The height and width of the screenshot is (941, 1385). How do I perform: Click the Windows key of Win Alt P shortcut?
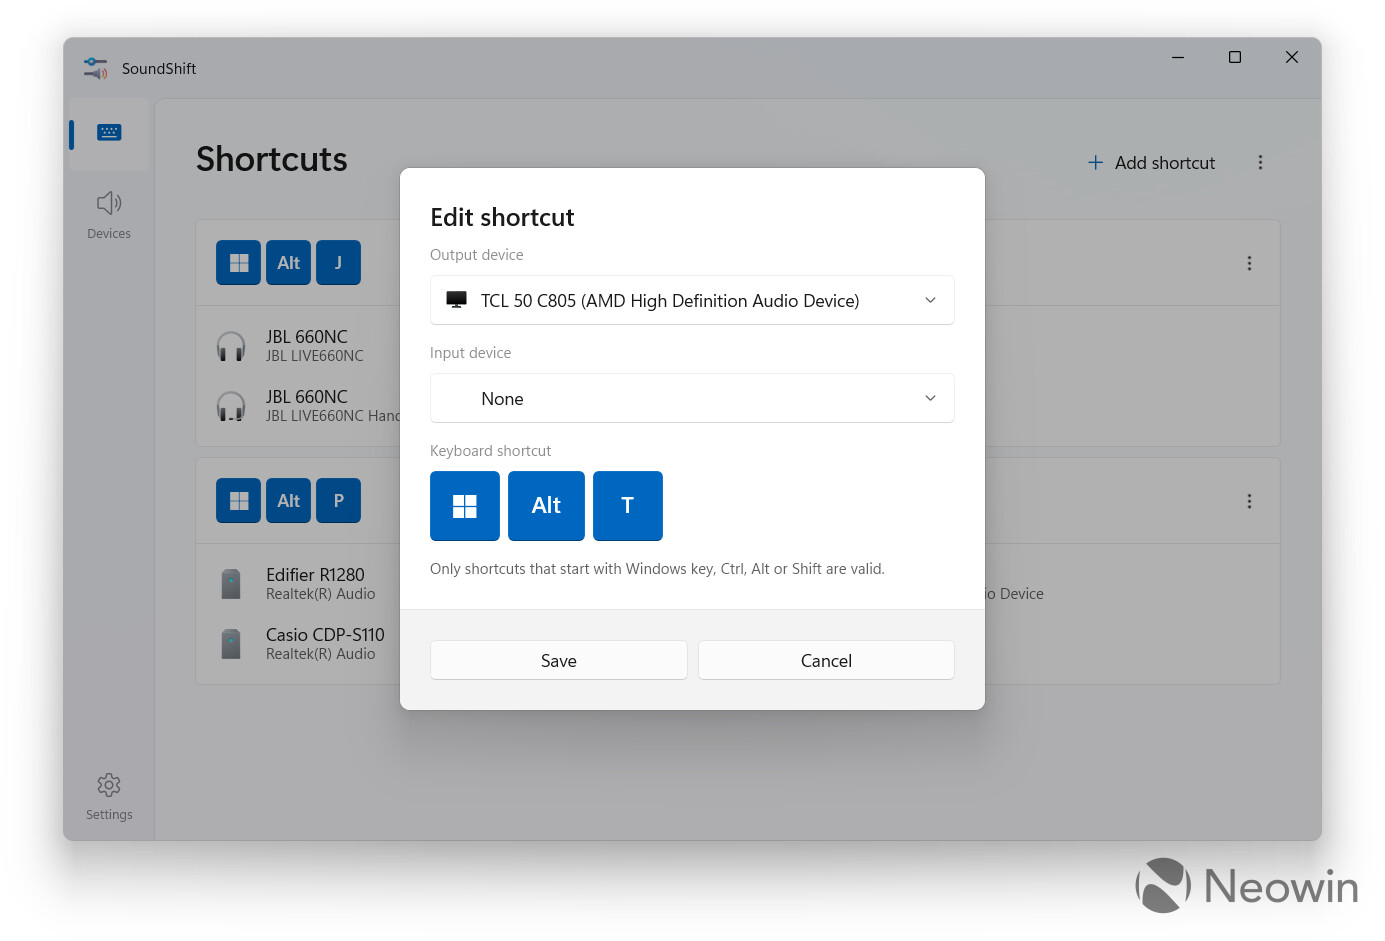[239, 501]
